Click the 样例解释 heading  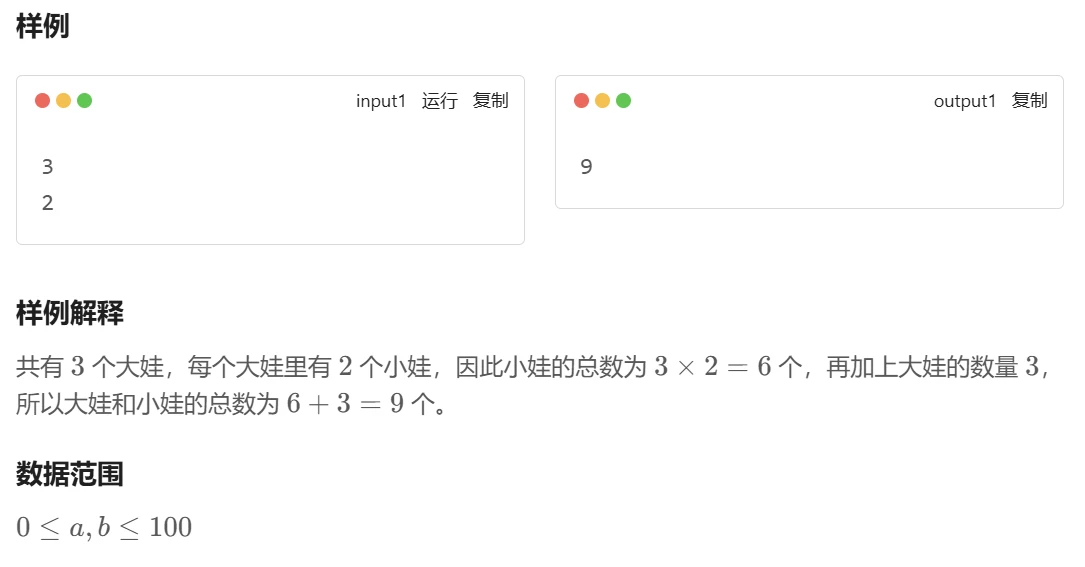tap(70, 313)
